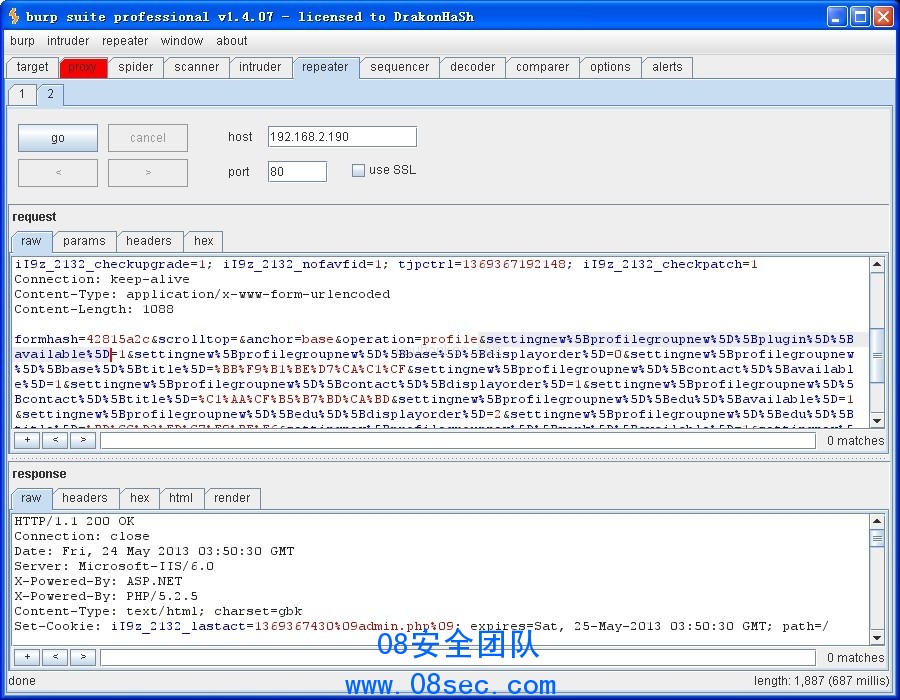Click the next request history button

[148, 173]
